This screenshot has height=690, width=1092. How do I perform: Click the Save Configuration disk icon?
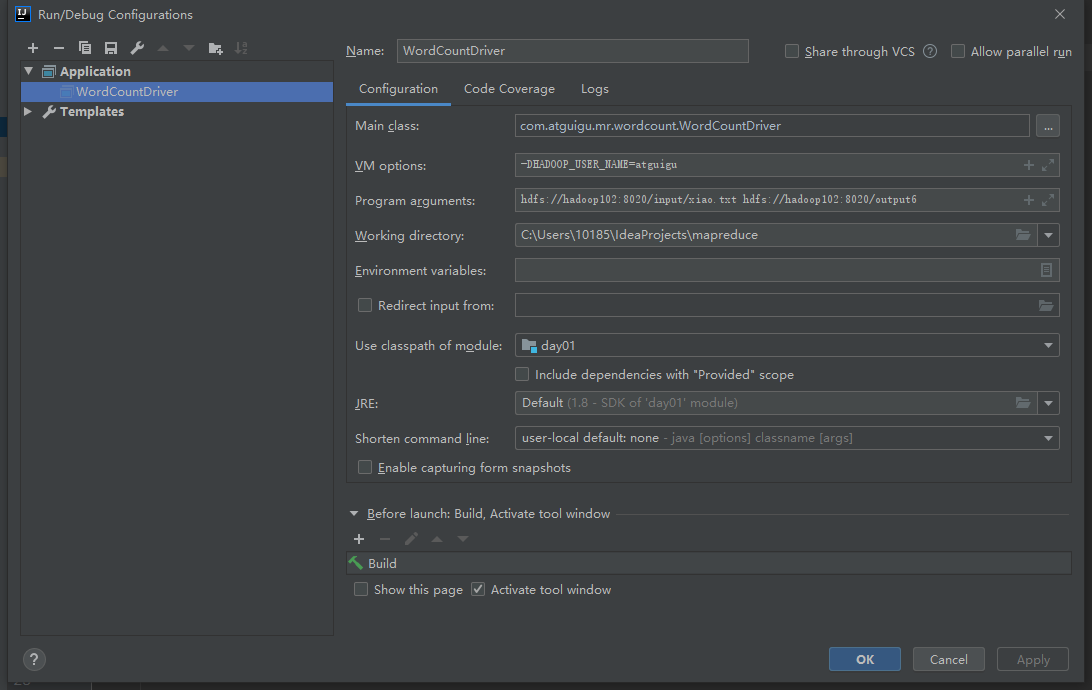(x=111, y=48)
